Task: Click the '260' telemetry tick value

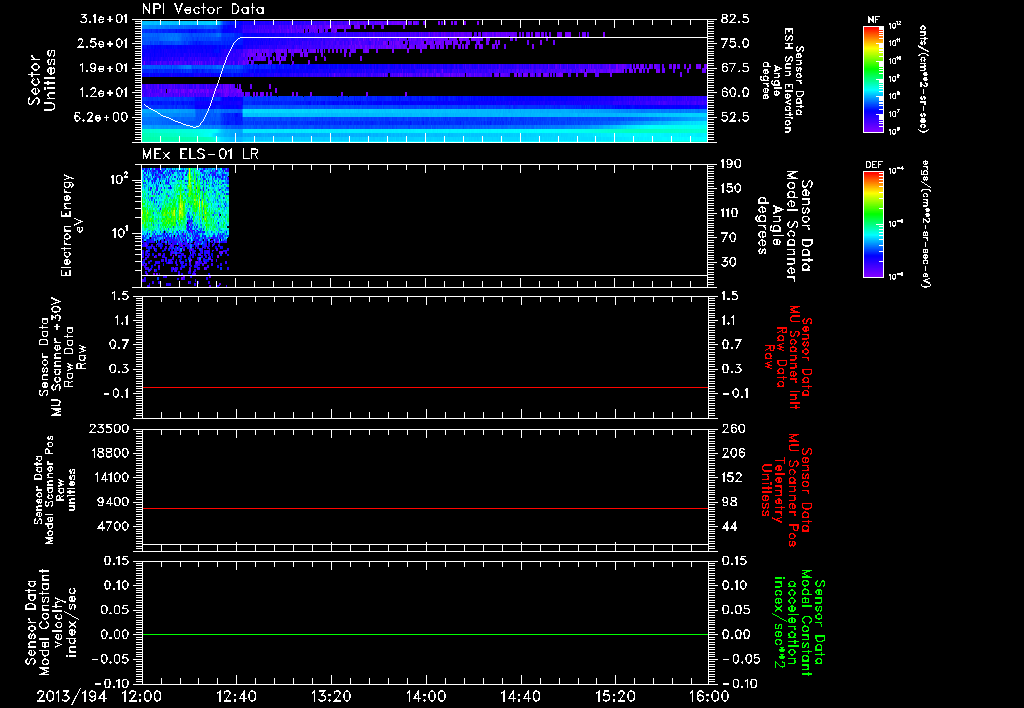Action: pos(731,428)
